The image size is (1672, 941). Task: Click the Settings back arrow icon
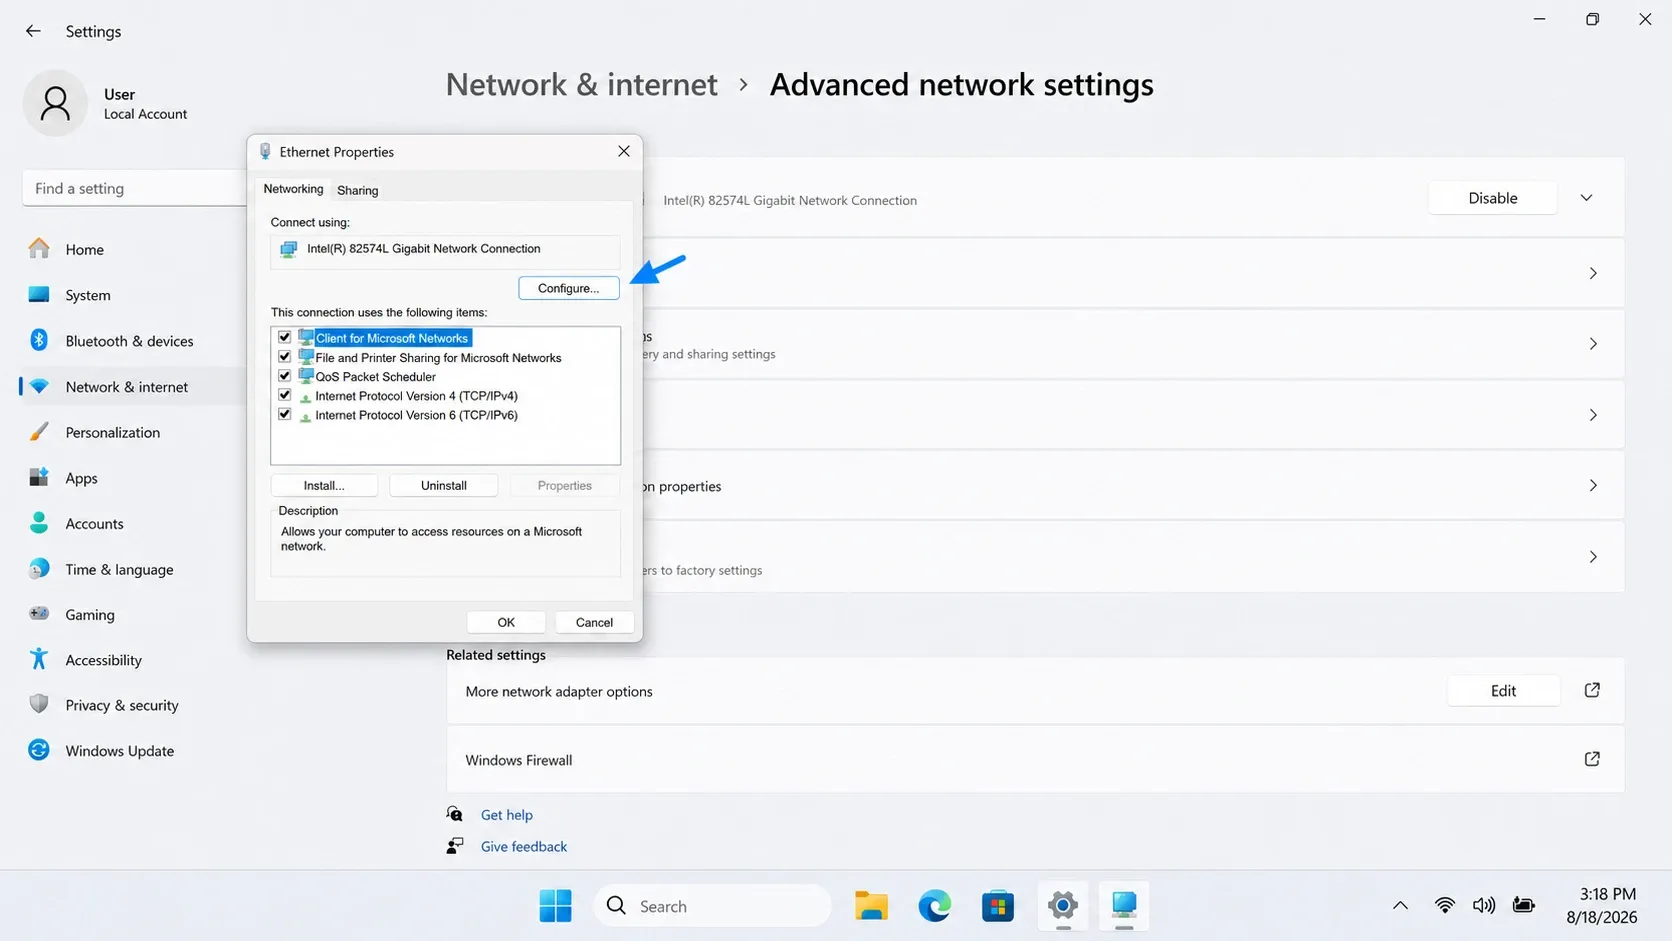[x=33, y=31]
